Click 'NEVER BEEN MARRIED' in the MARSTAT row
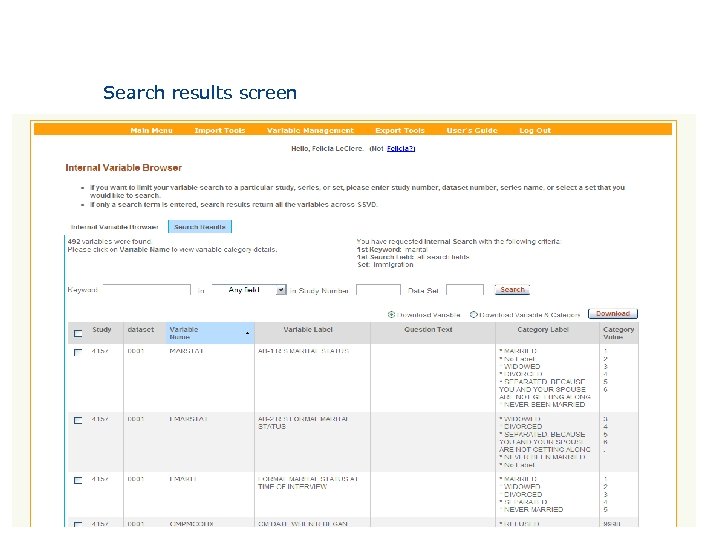720x540 pixels. coord(544,405)
